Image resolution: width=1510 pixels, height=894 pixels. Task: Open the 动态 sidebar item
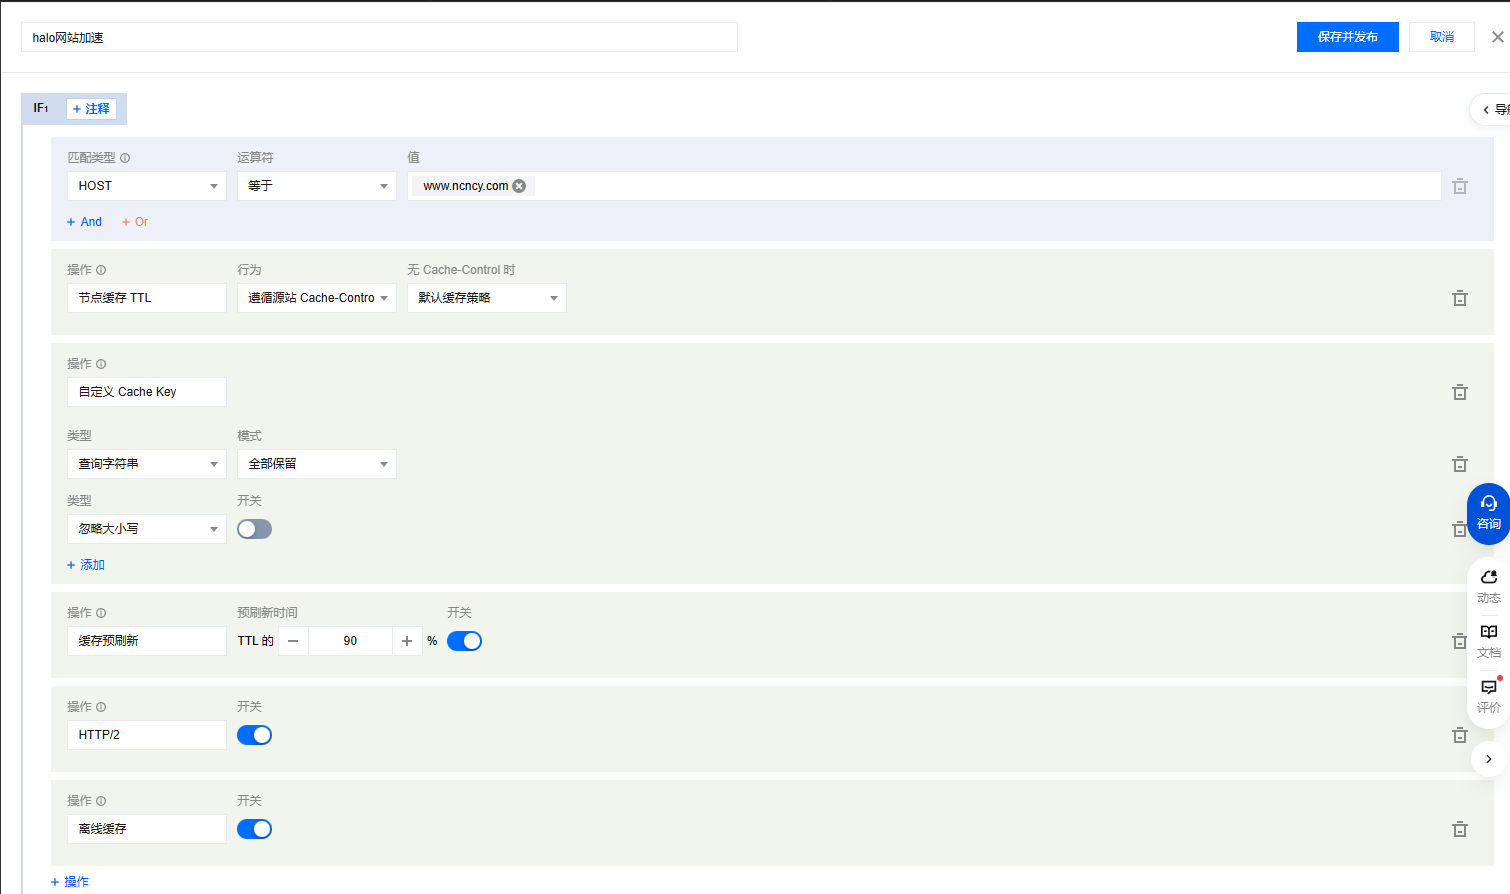click(1488, 586)
